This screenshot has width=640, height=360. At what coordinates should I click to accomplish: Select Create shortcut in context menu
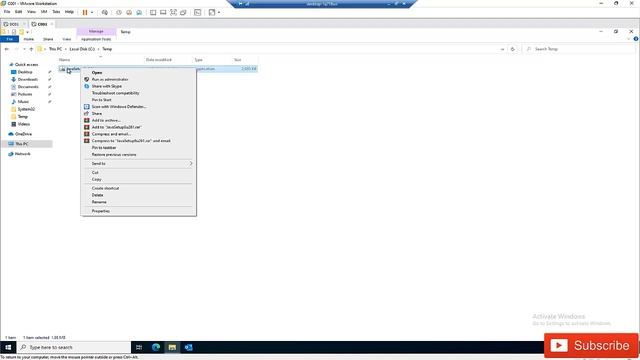[138, 188]
